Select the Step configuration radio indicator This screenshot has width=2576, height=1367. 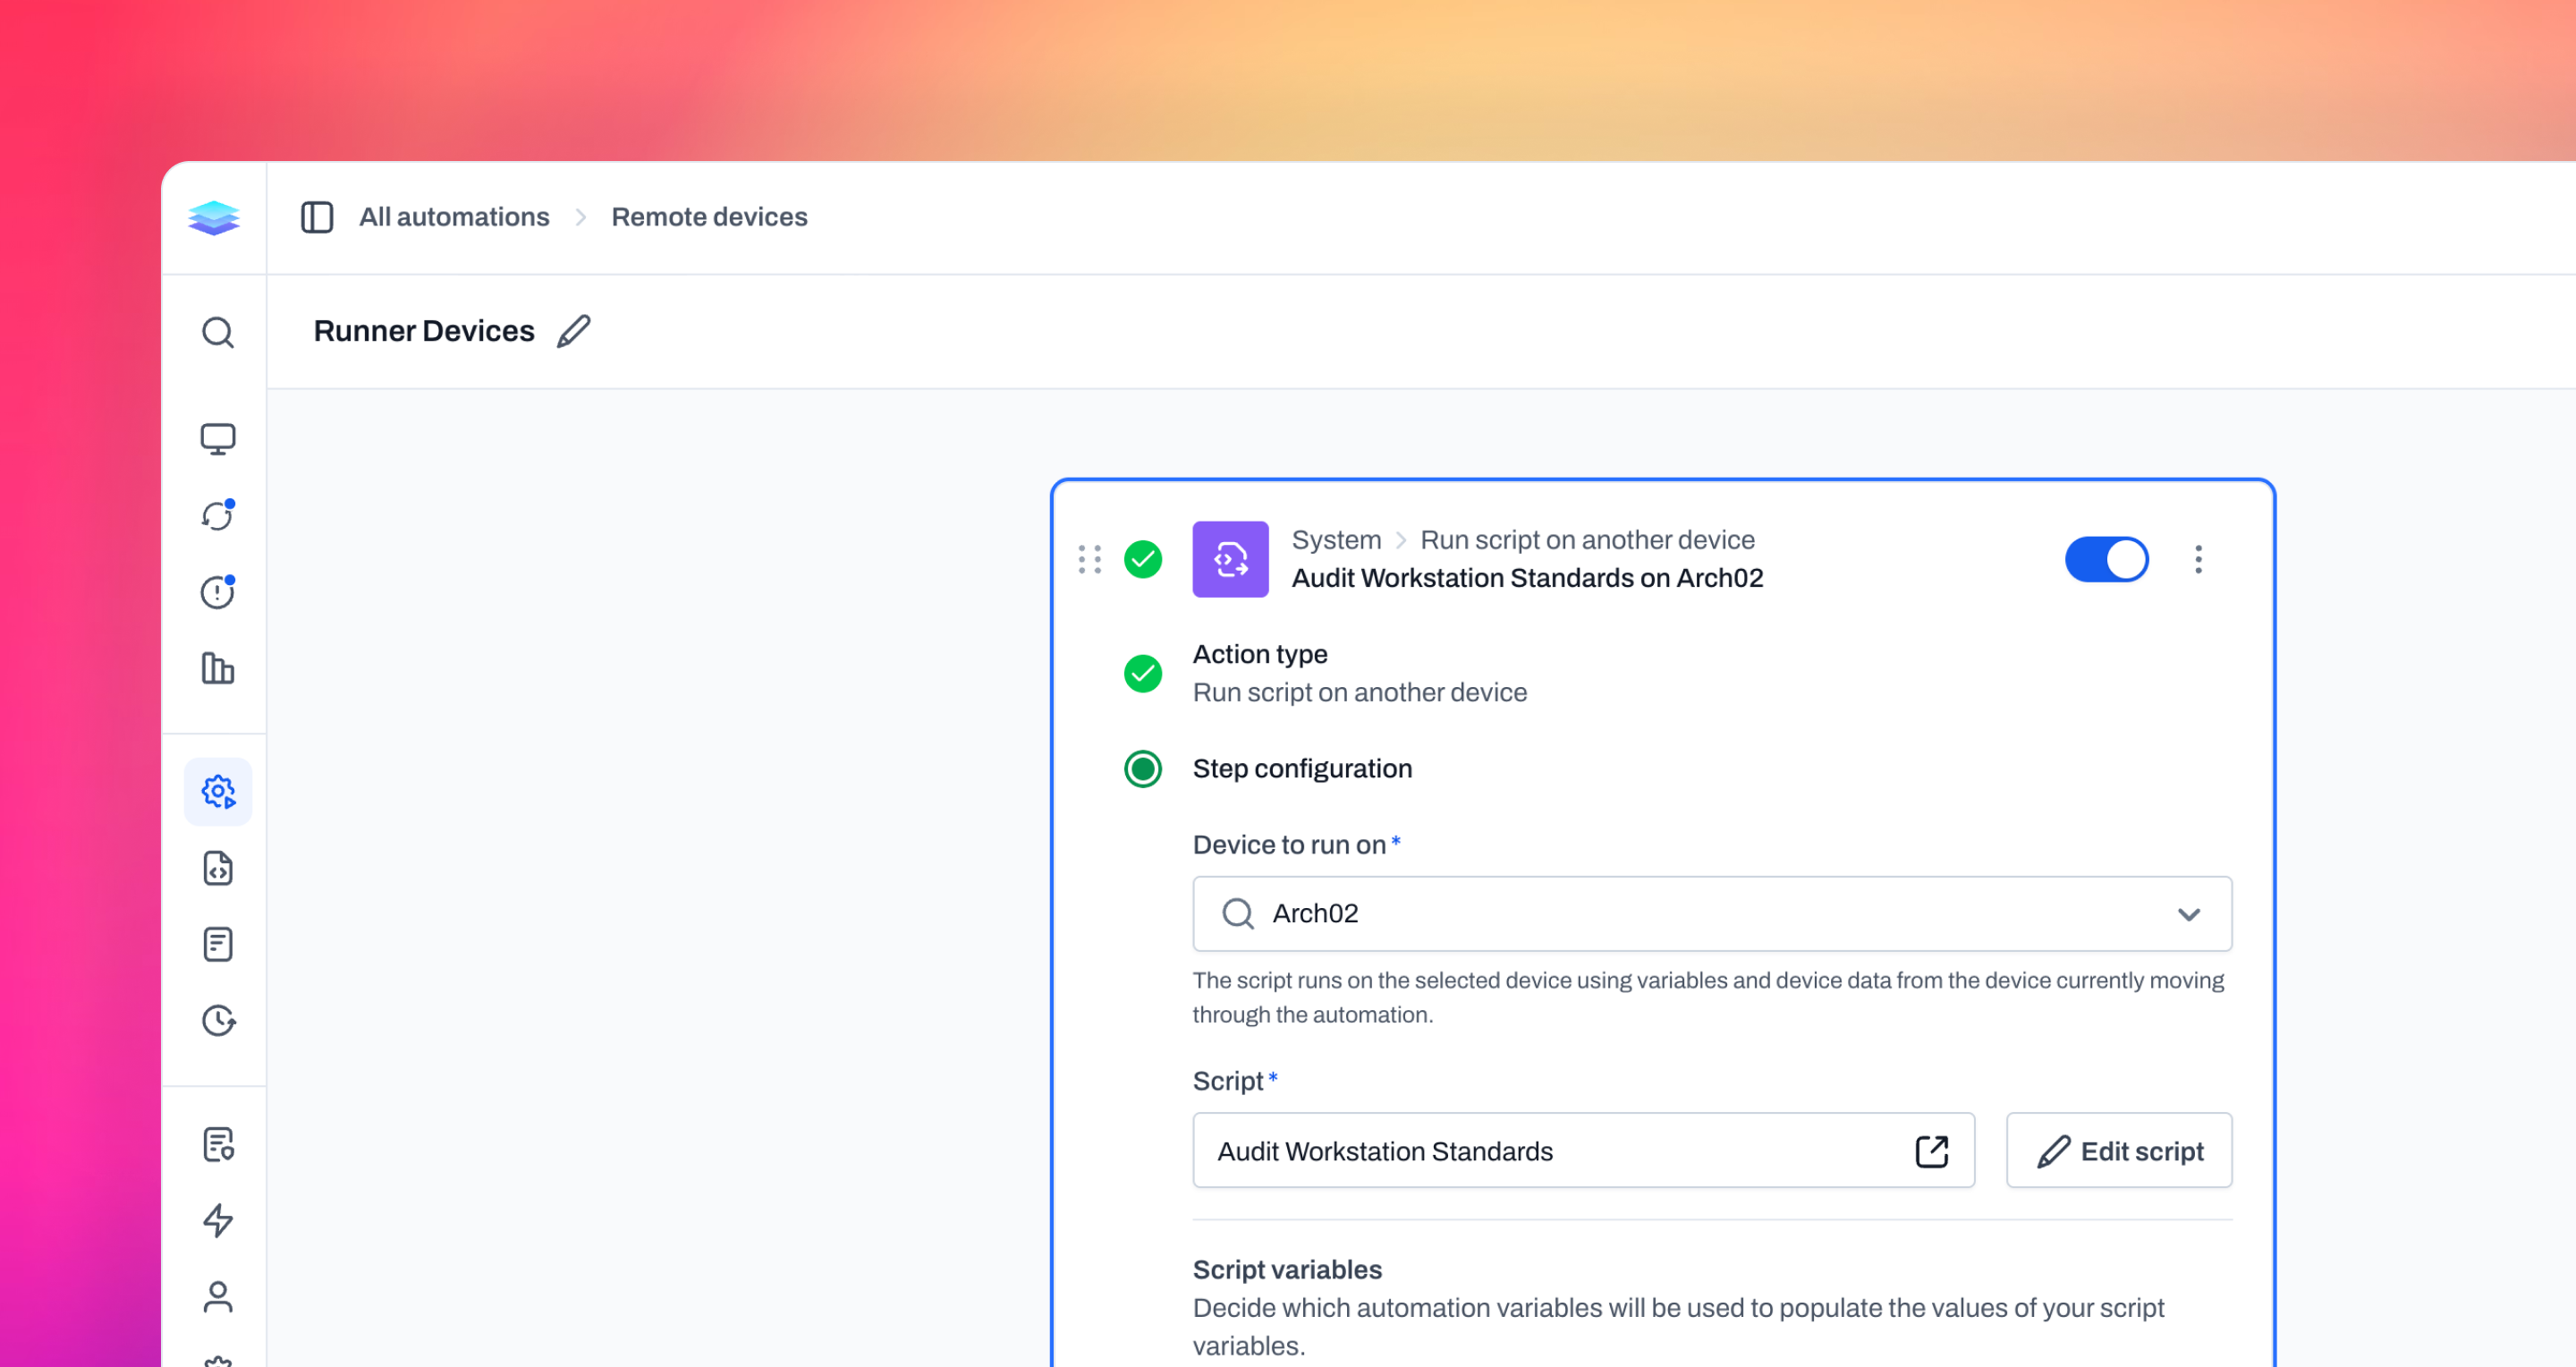1143,768
